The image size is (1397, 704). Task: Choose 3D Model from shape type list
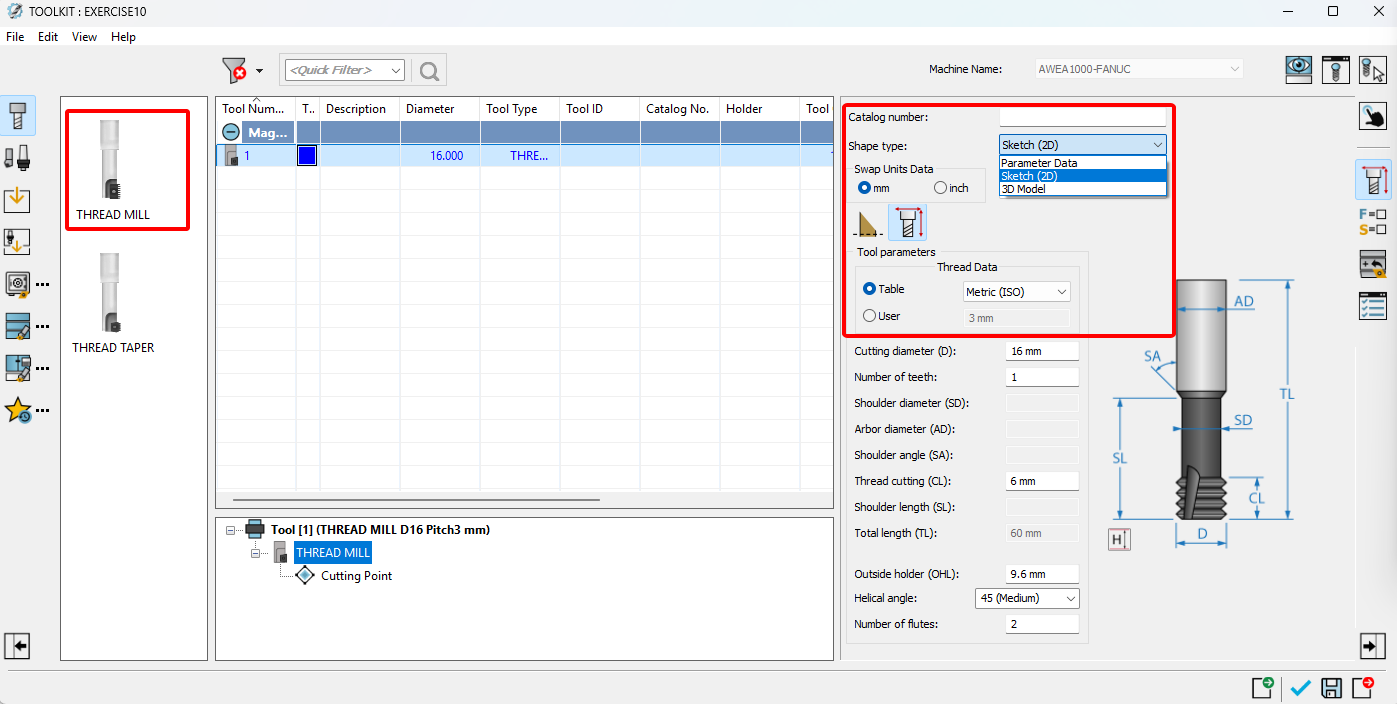click(1023, 189)
